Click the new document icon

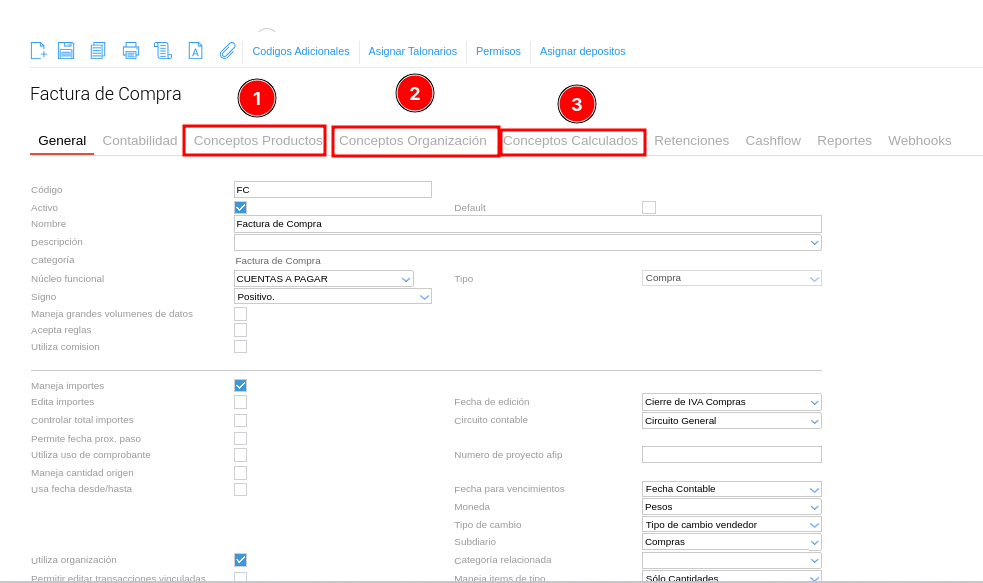38,51
